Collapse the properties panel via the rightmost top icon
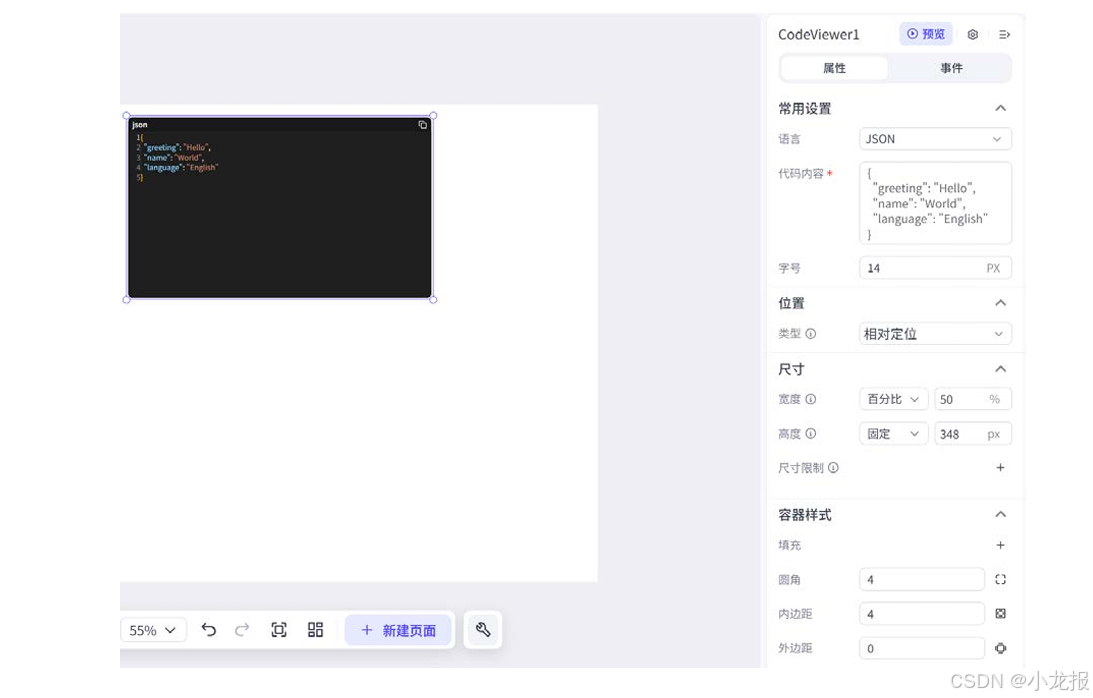 pos(1004,33)
